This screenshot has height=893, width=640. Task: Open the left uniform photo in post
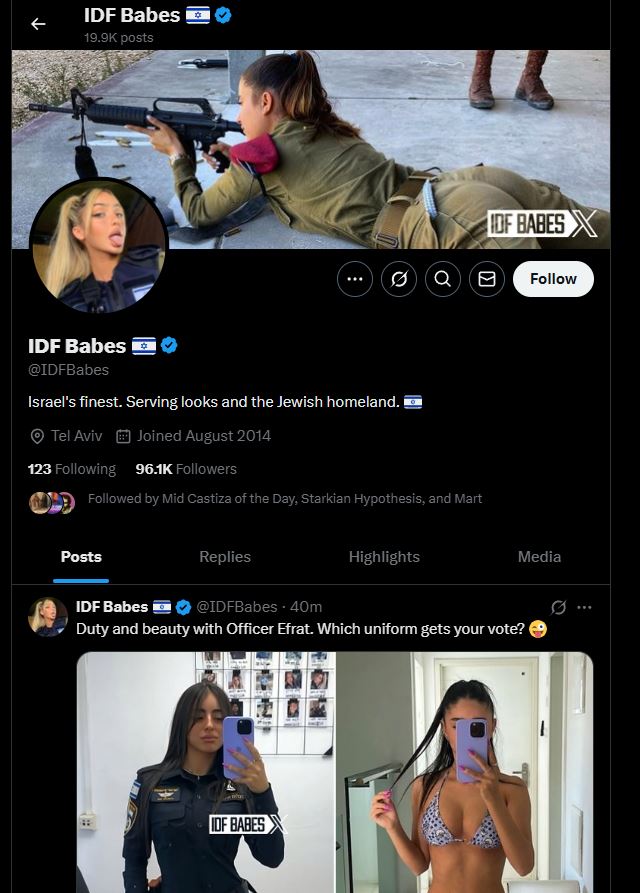[x=206, y=772]
